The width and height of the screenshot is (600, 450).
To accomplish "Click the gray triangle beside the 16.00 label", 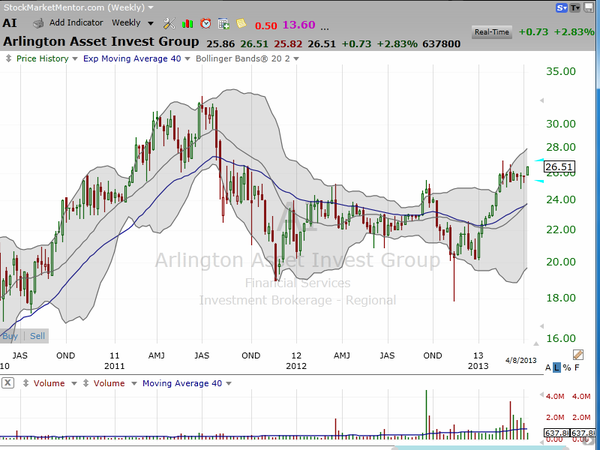I will (536, 344).
